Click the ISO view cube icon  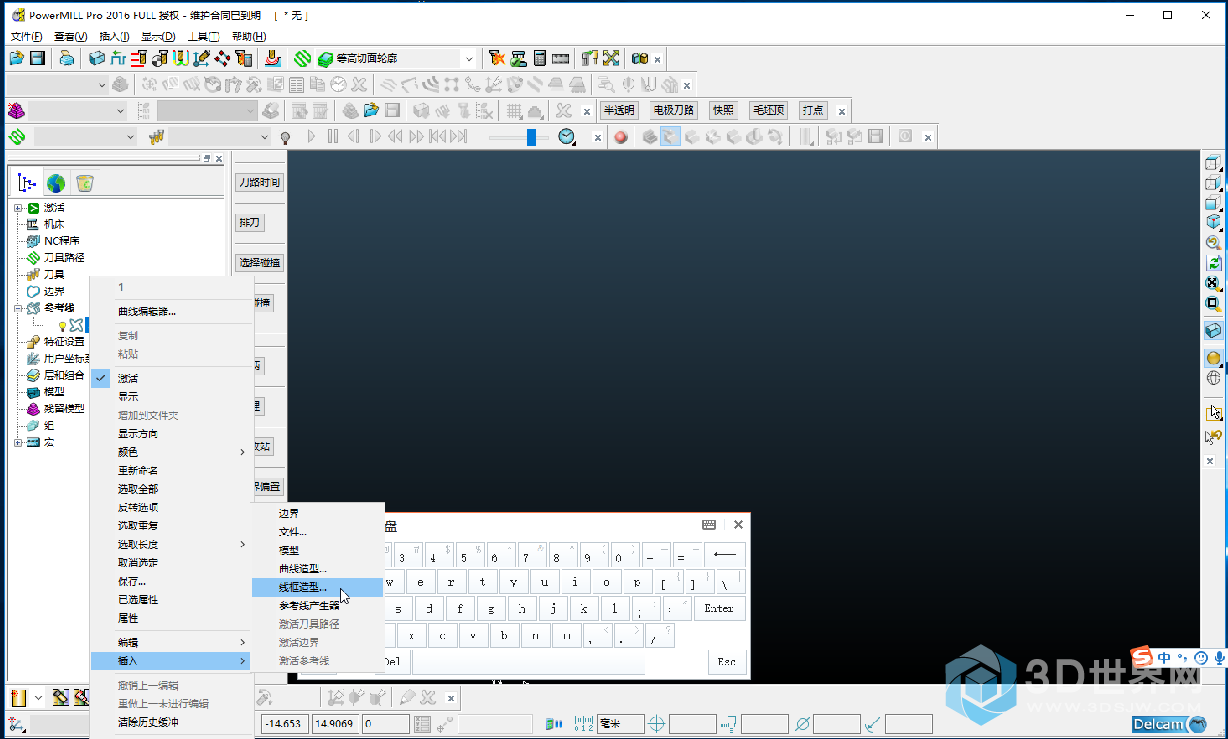(x=1213, y=222)
